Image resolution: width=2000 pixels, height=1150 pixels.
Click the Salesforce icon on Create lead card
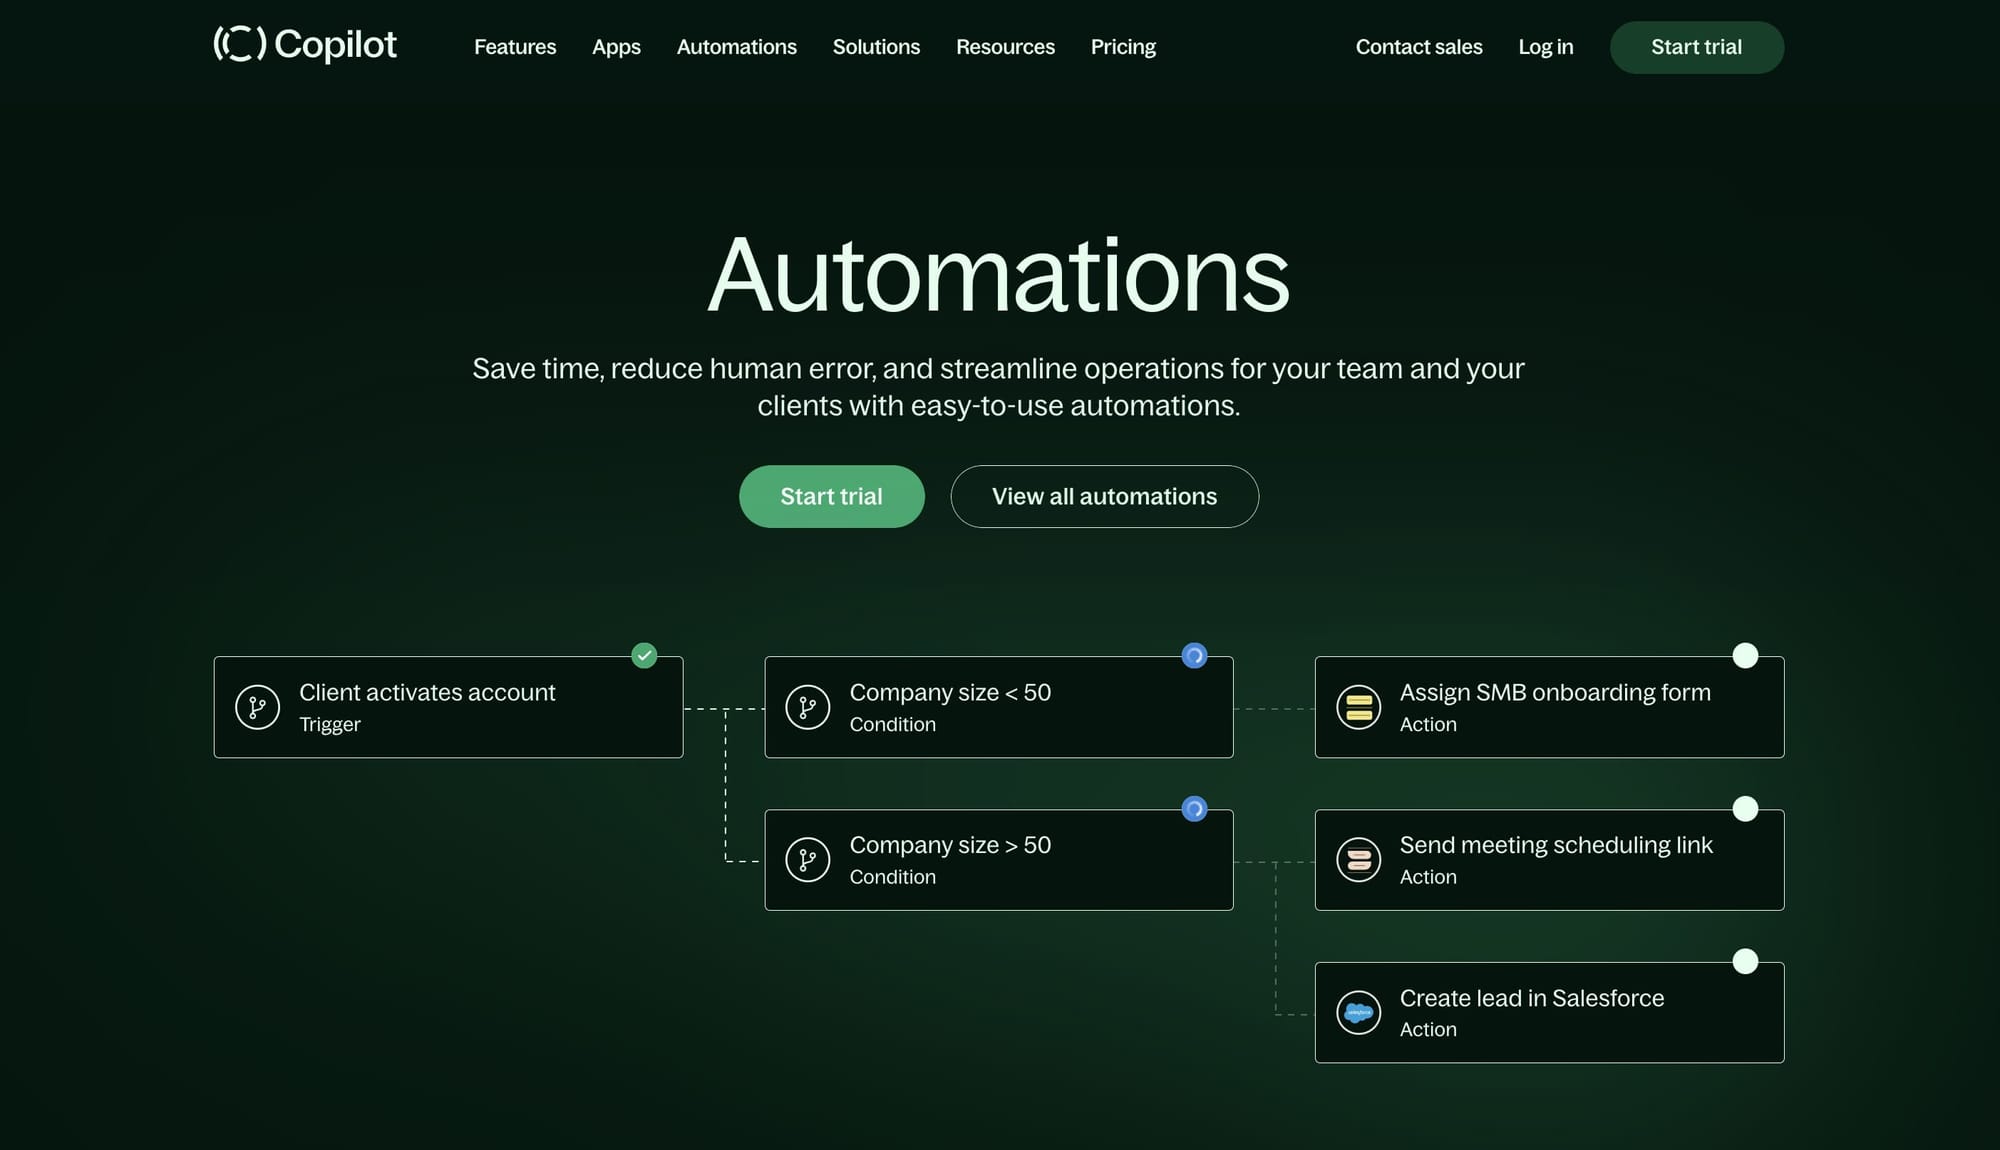tap(1359, 1012)
